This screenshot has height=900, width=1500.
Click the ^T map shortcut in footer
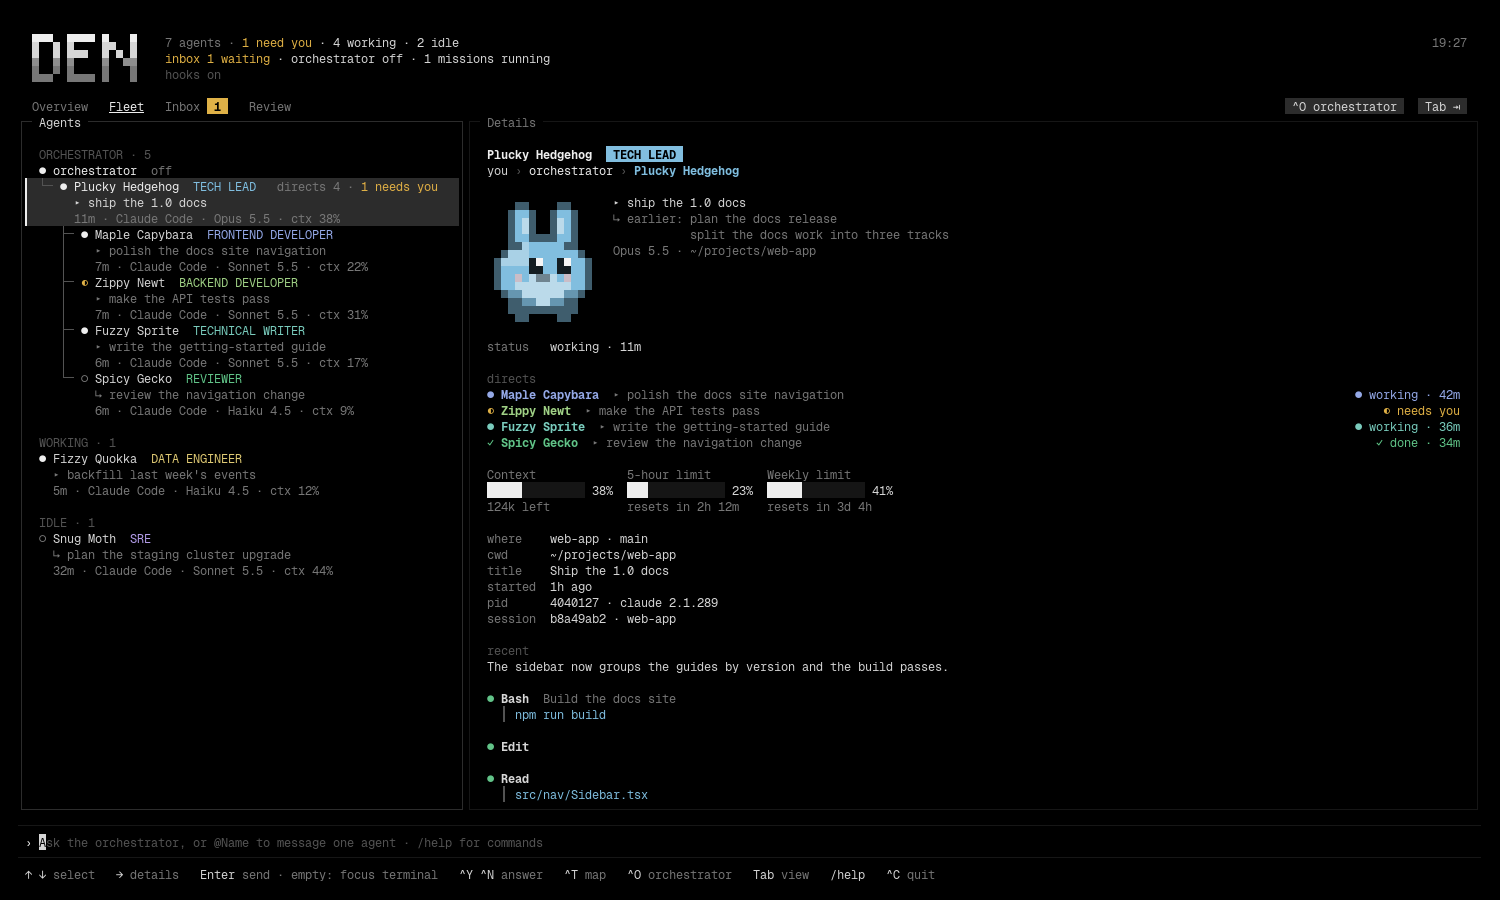pyautogui.click(x=585, y=875)
